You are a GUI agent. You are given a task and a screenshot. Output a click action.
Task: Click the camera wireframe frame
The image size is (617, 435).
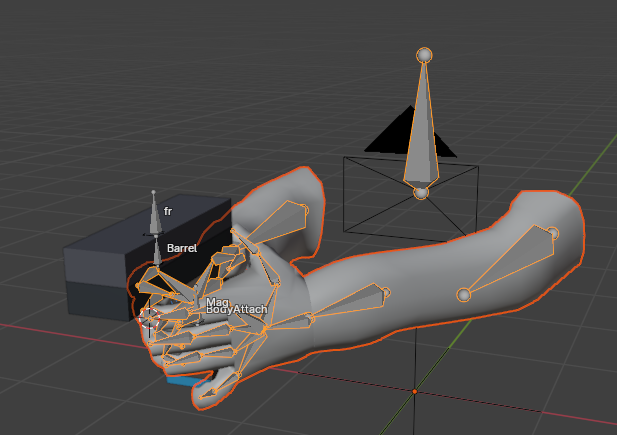point(411,199)
